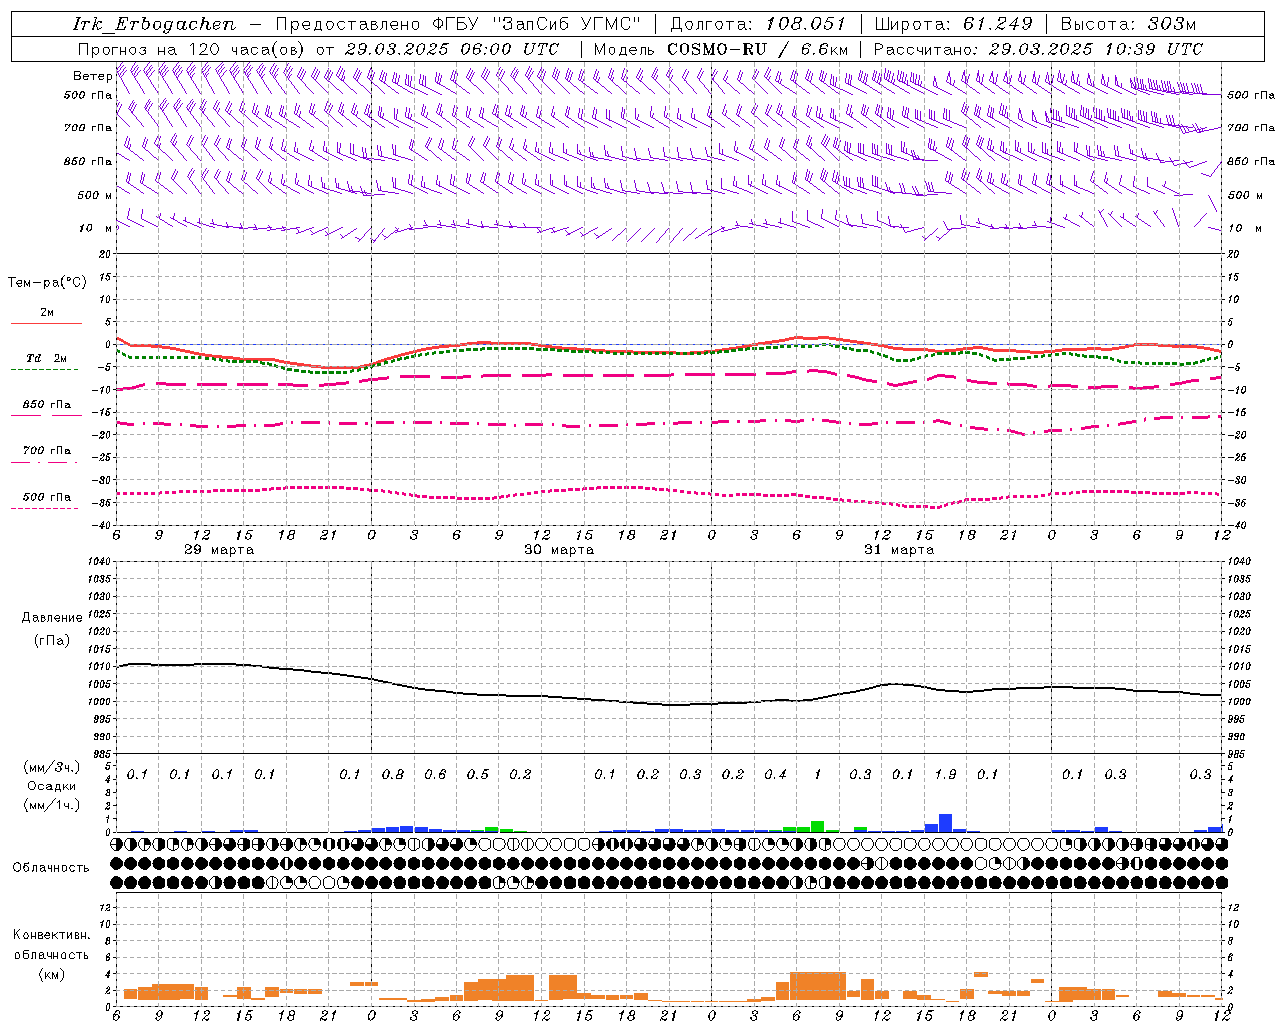
Task: Click the solid line sample under '2м' legend
Action: click(46, 324)
